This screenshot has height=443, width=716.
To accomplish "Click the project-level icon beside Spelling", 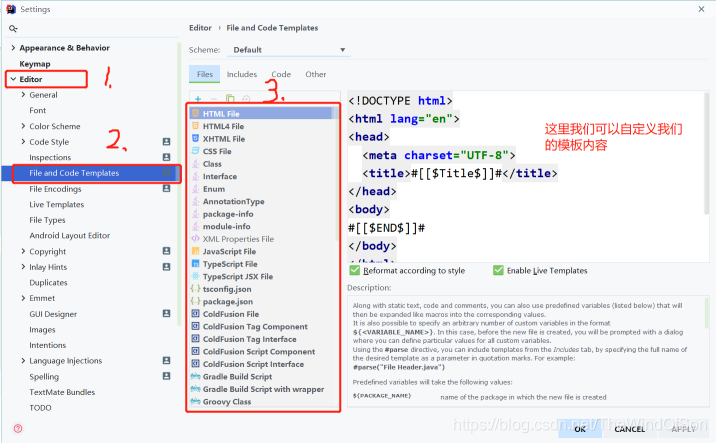I will click(x=167, y=376).
